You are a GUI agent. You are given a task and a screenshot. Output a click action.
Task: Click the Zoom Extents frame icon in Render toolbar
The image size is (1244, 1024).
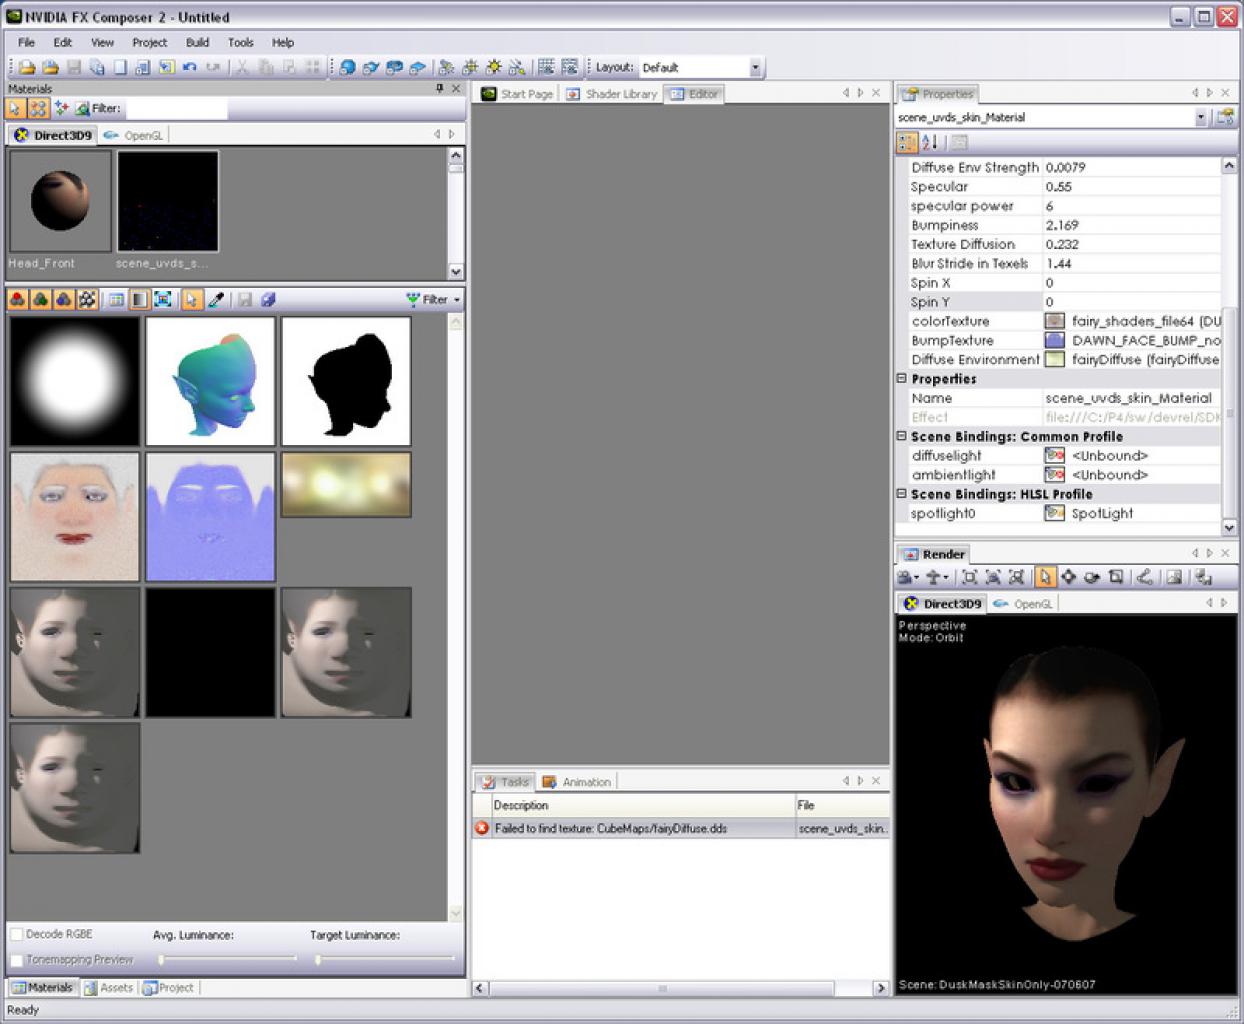click(x=969, y=577)
